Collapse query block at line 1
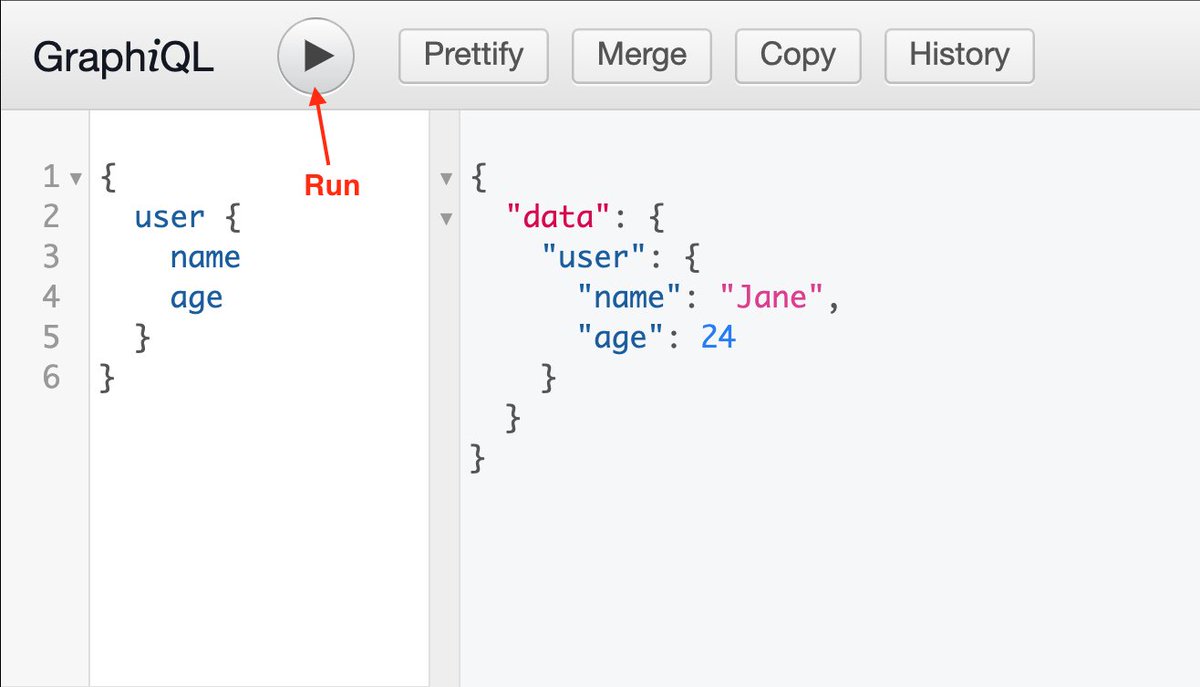This screenshot has width=1200, height=687. tap(75, 179)
